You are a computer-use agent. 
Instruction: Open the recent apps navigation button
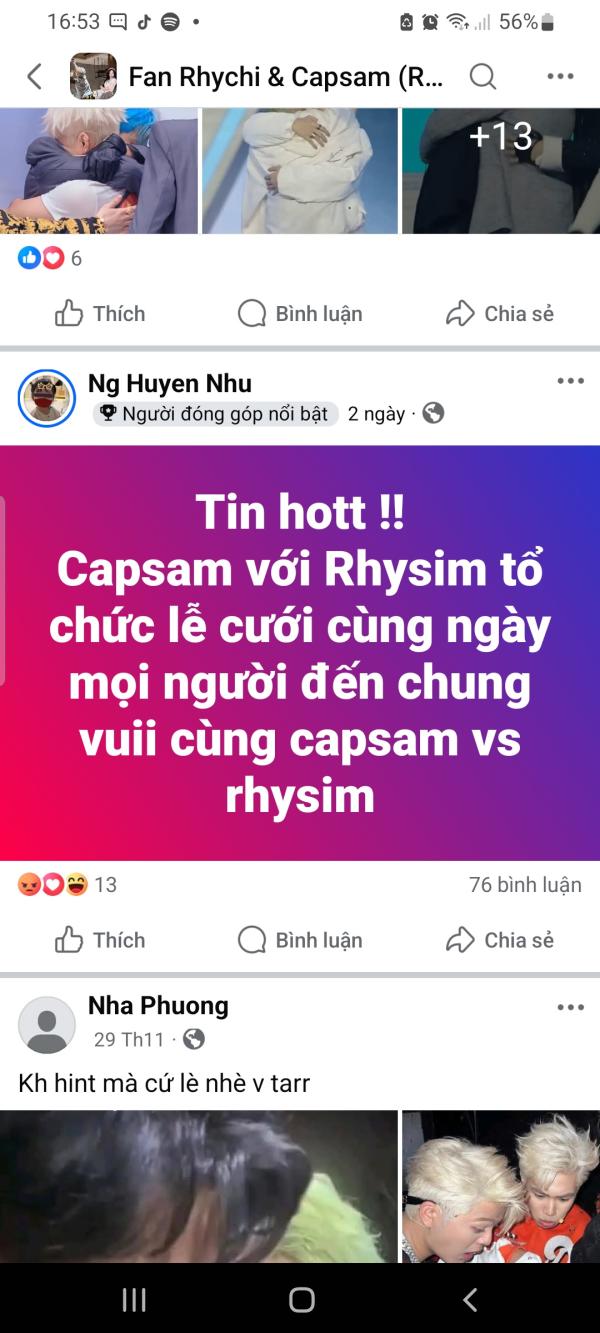[134, 1299]
